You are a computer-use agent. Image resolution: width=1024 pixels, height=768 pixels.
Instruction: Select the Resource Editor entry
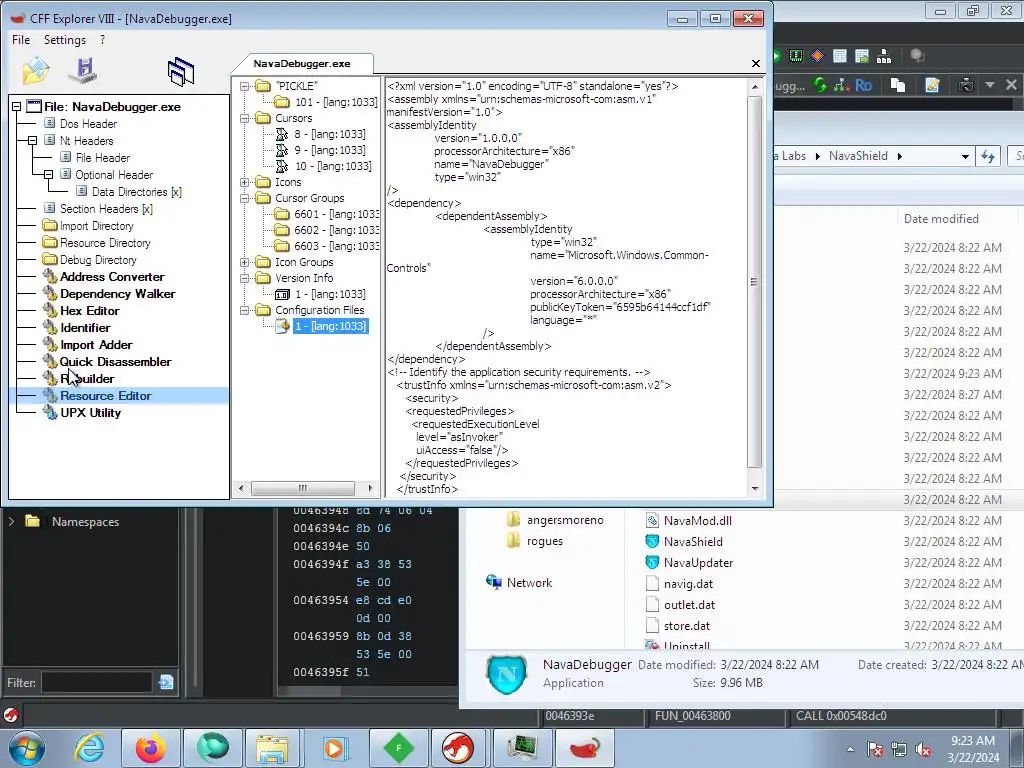coord(105,396)
